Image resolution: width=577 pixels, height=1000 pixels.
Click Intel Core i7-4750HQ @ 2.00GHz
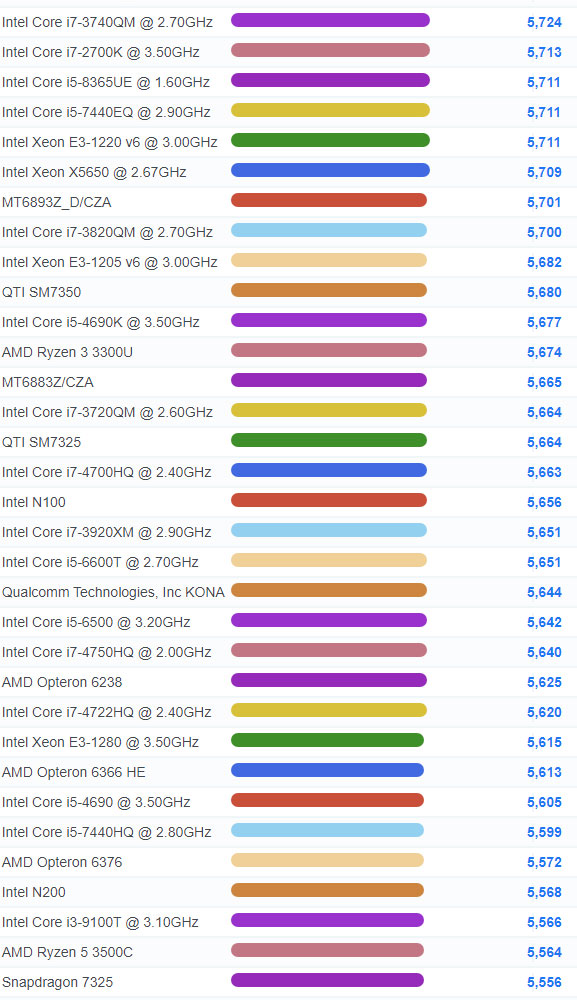click(x=106, y=652)
